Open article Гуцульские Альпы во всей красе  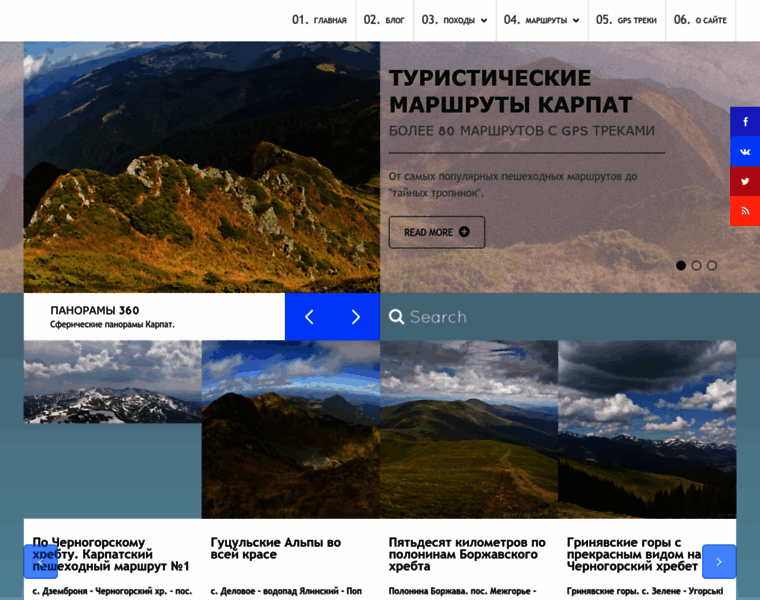(x=275, y=548)
